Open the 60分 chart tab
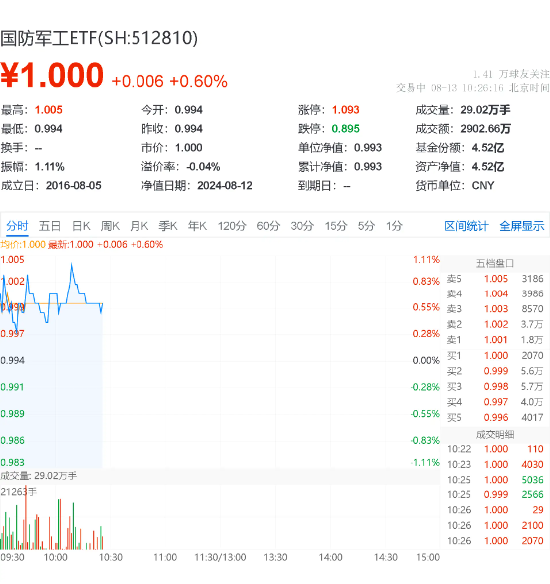This screenshot has width=550, height=584. point(268,226)
